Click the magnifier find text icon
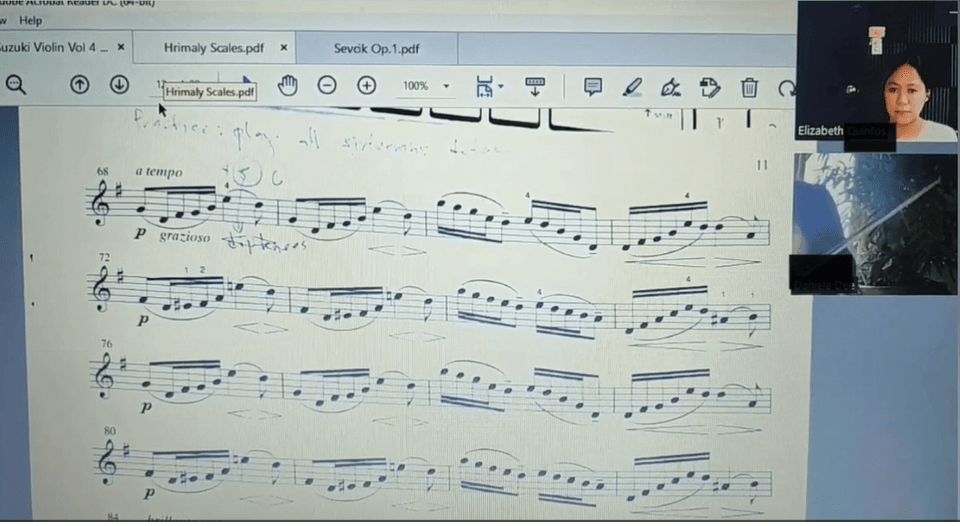This screenshot has width=960, height=526. 15,85
